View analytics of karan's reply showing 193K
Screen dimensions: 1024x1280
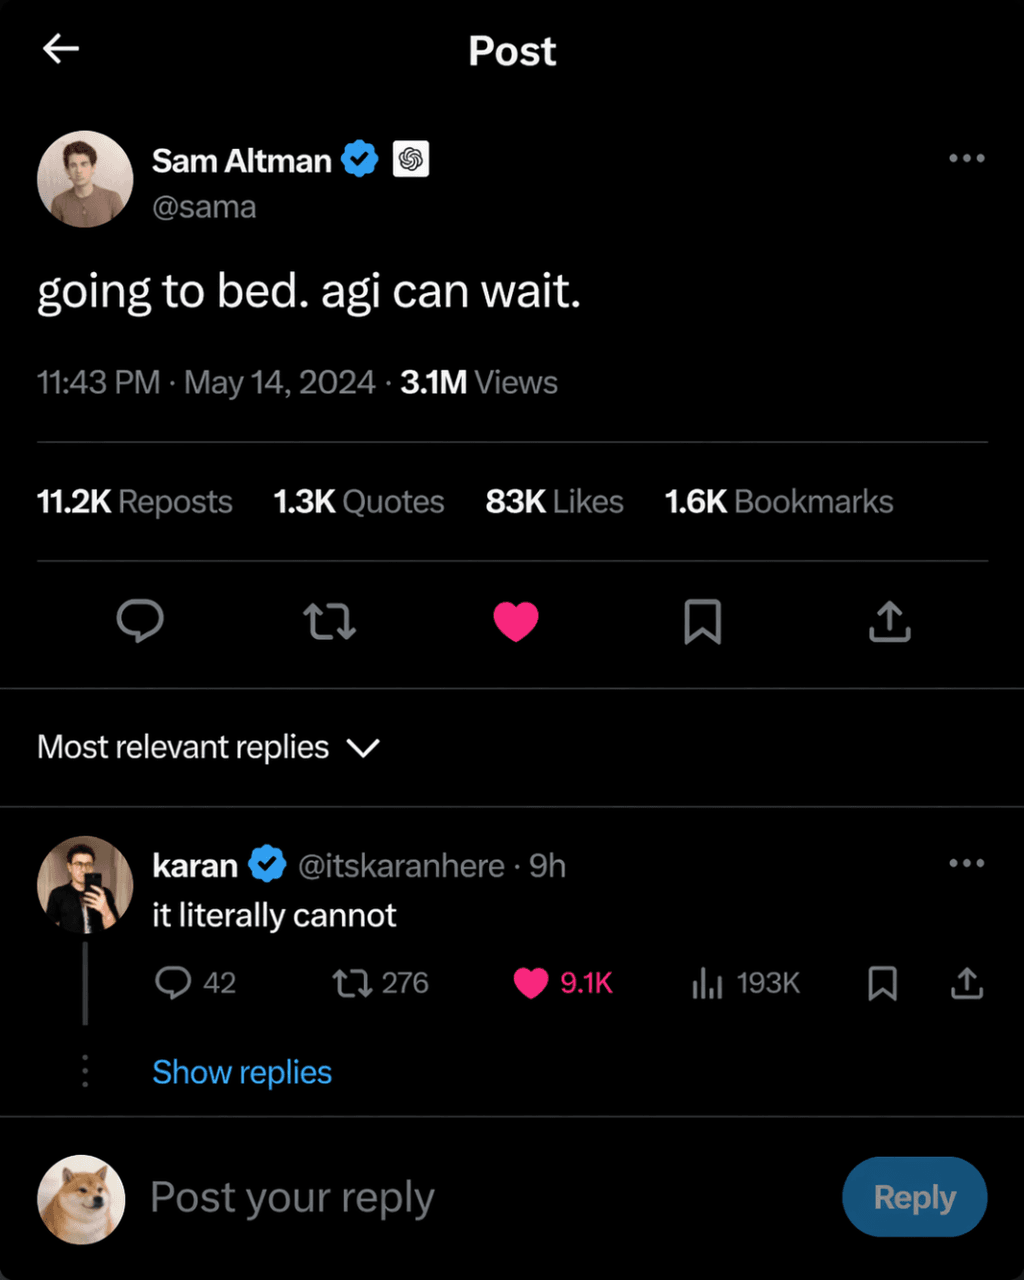click(707, 983)
